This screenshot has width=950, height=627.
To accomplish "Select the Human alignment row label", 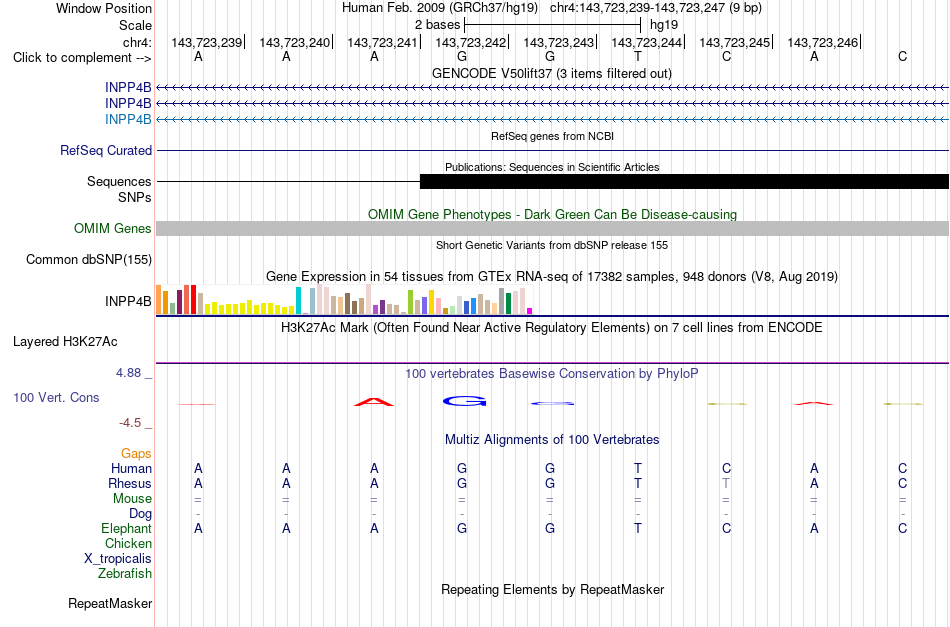I will point(131,468).
